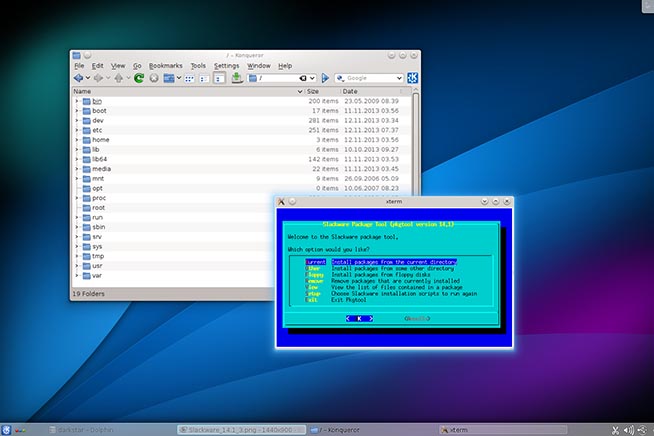Click the colored dots pager icon in the panel

point(20,430)
